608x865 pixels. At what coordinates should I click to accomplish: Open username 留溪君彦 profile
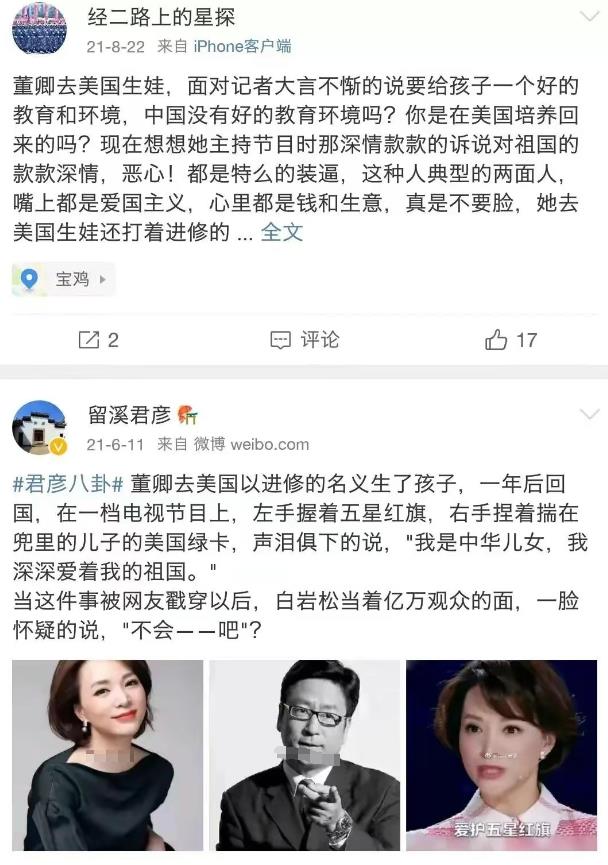[129, 415]
